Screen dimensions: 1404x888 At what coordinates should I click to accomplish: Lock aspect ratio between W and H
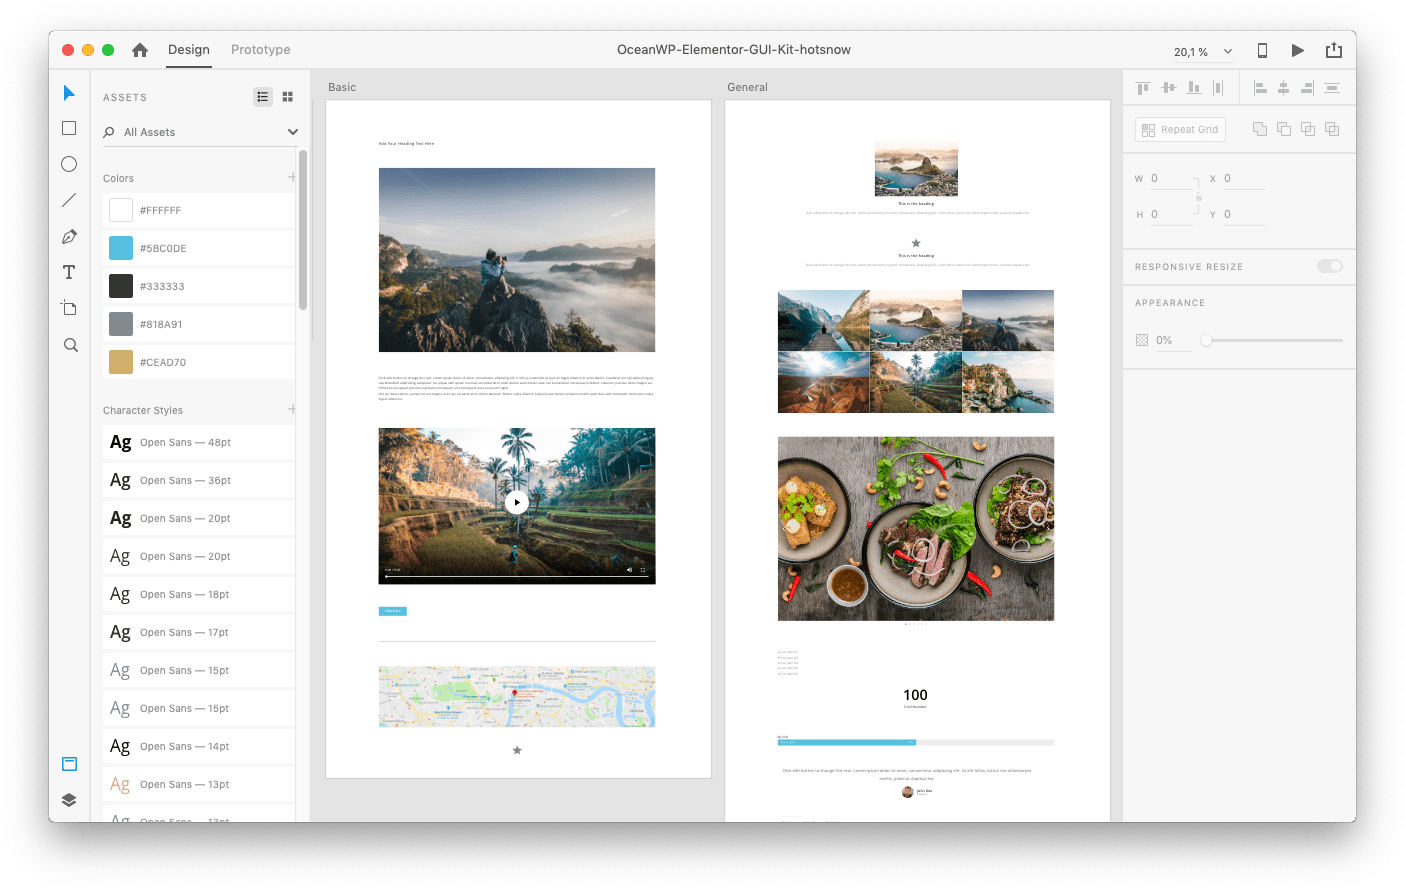click(1197, 196)
